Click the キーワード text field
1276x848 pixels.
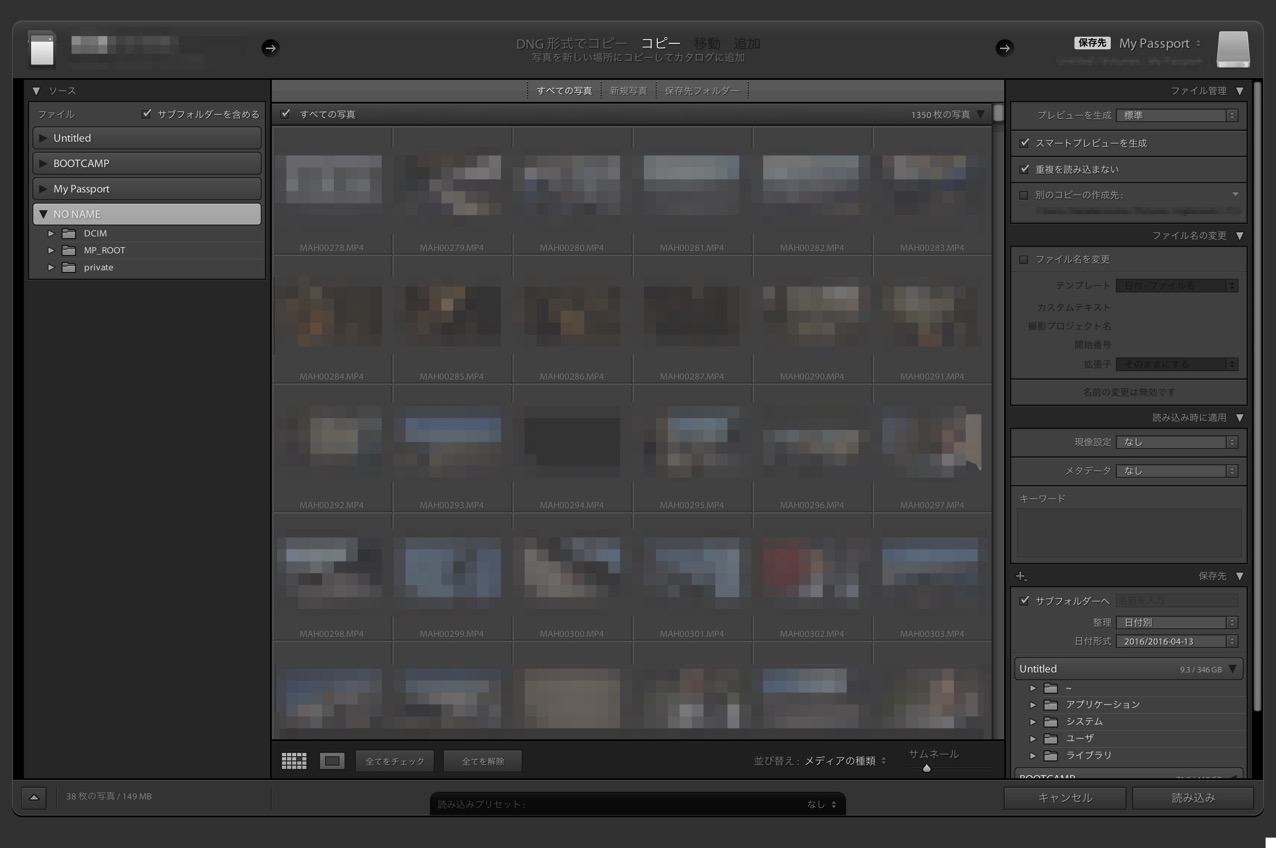(x=1129, y=532)
